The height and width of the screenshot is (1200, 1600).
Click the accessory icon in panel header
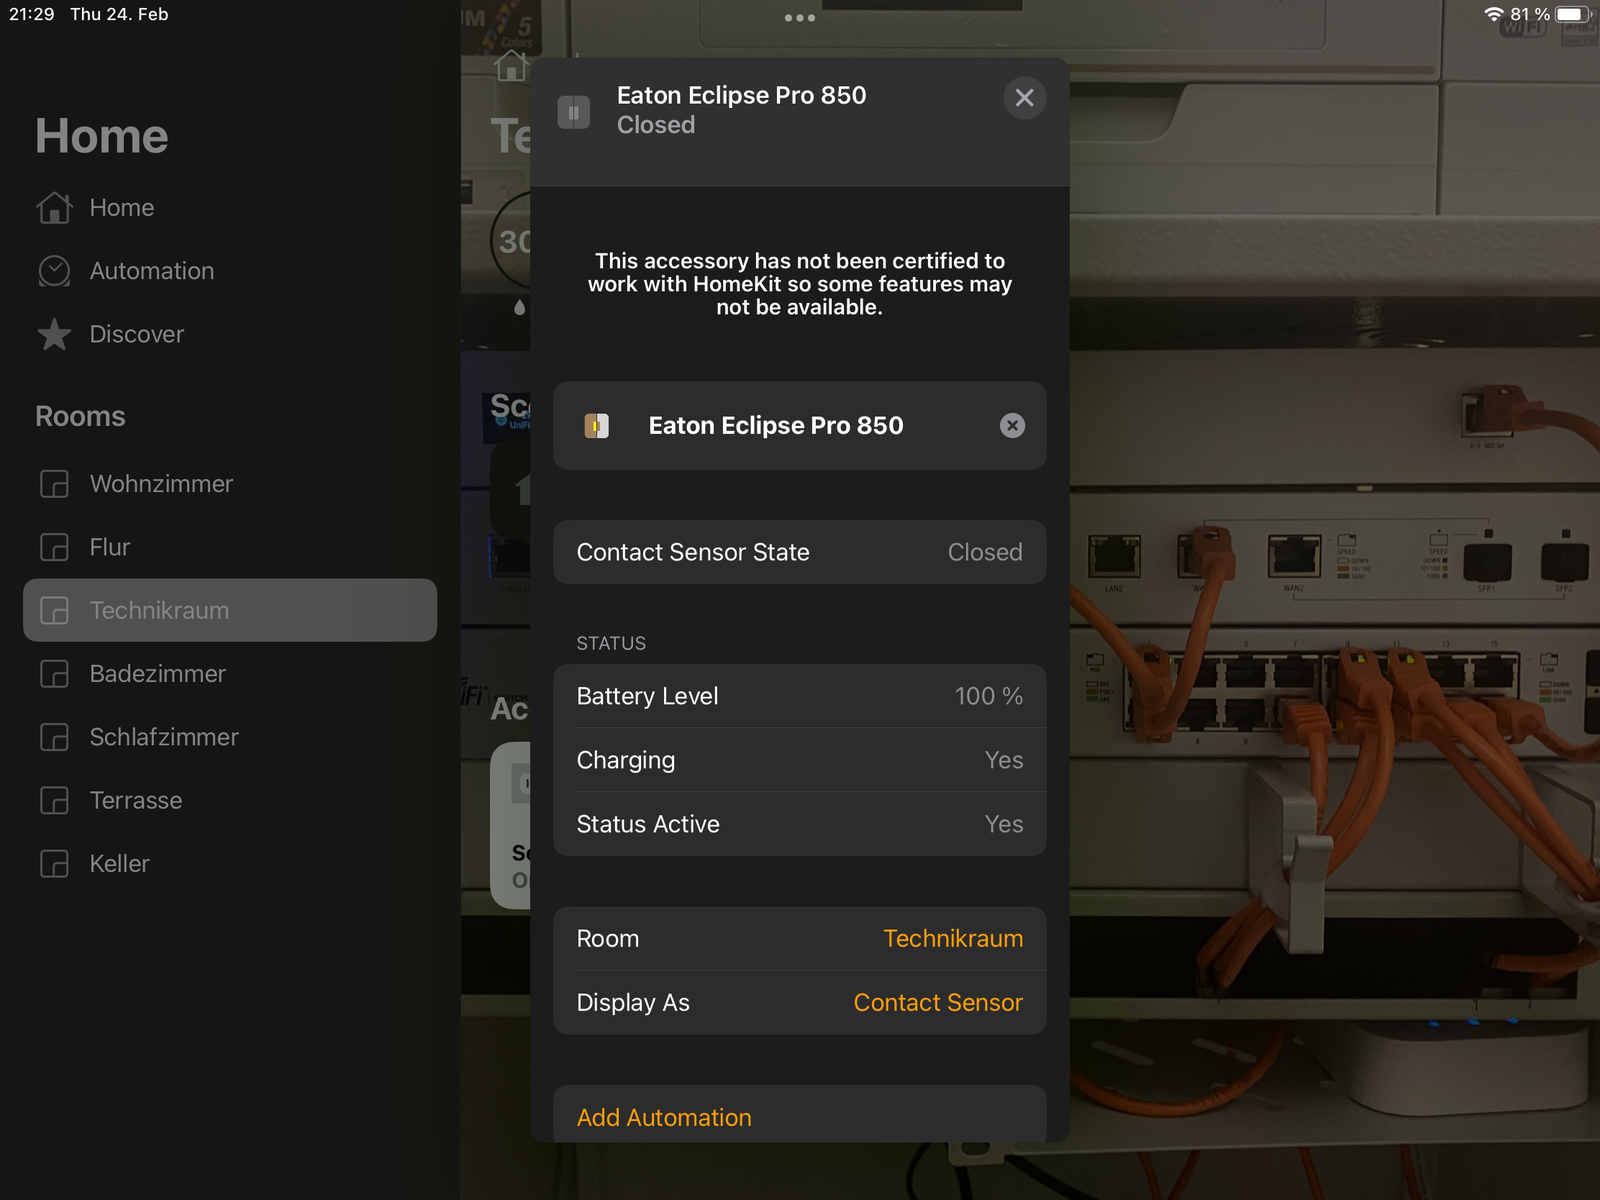(574, 113)
